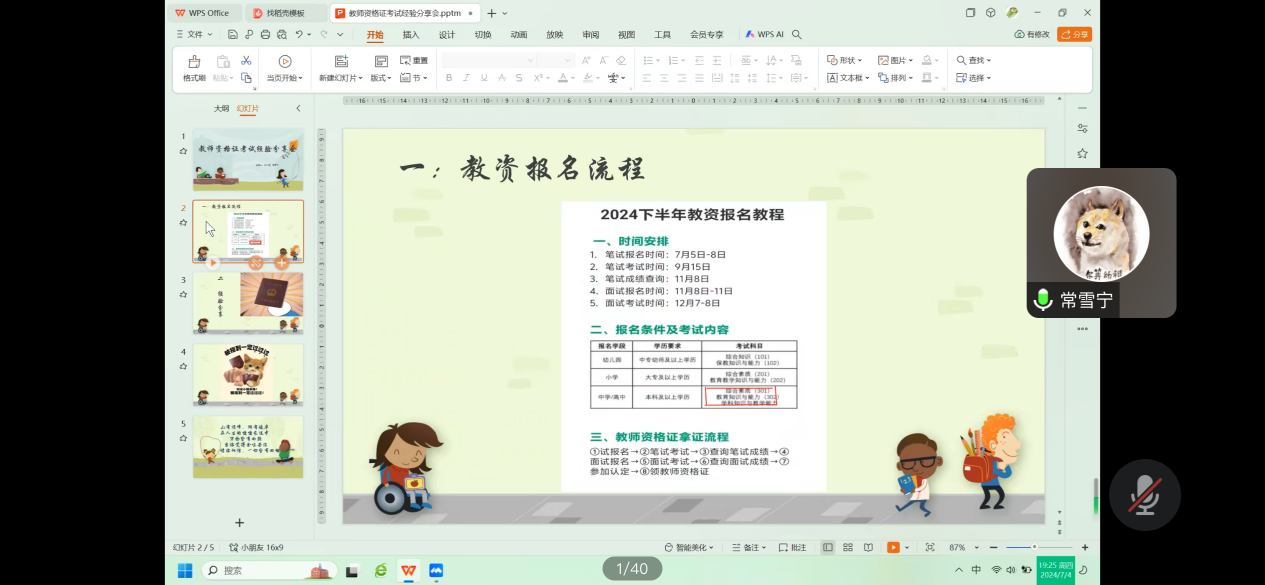Image resolution: width=1265 pixels, height=585 pixels.
Task: Click the Save icon in quick access bar
Action: [234, 34]
